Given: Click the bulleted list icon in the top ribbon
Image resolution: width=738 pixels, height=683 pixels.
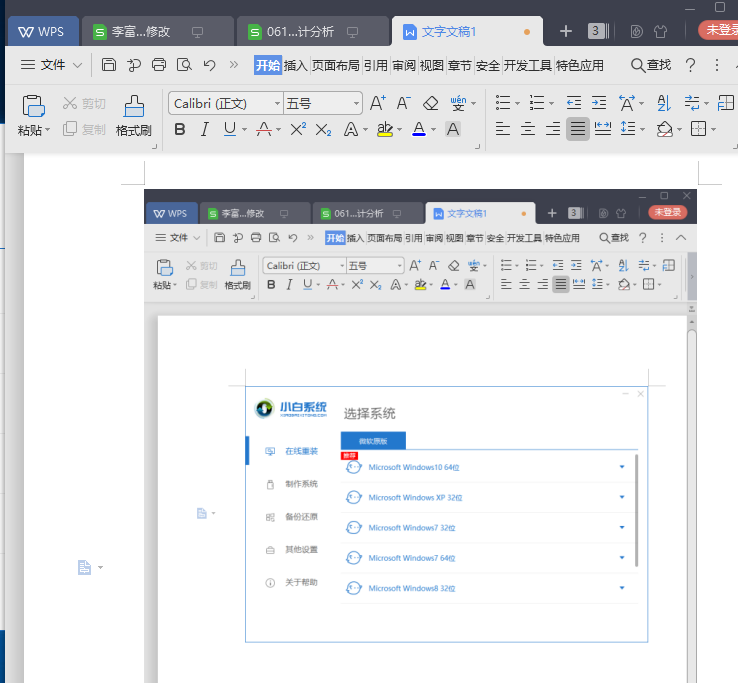Looking at the screenshot, I should (x=503, y=103).
